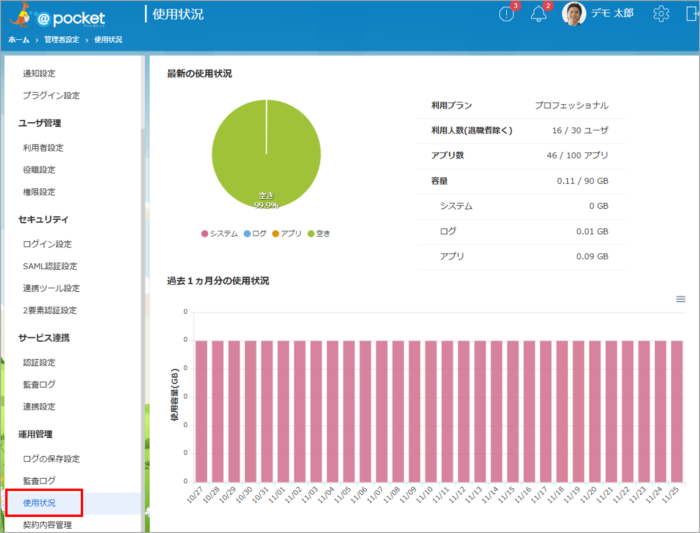
Task: Toggle the 空き legend entry
Action: click(318, 233)
